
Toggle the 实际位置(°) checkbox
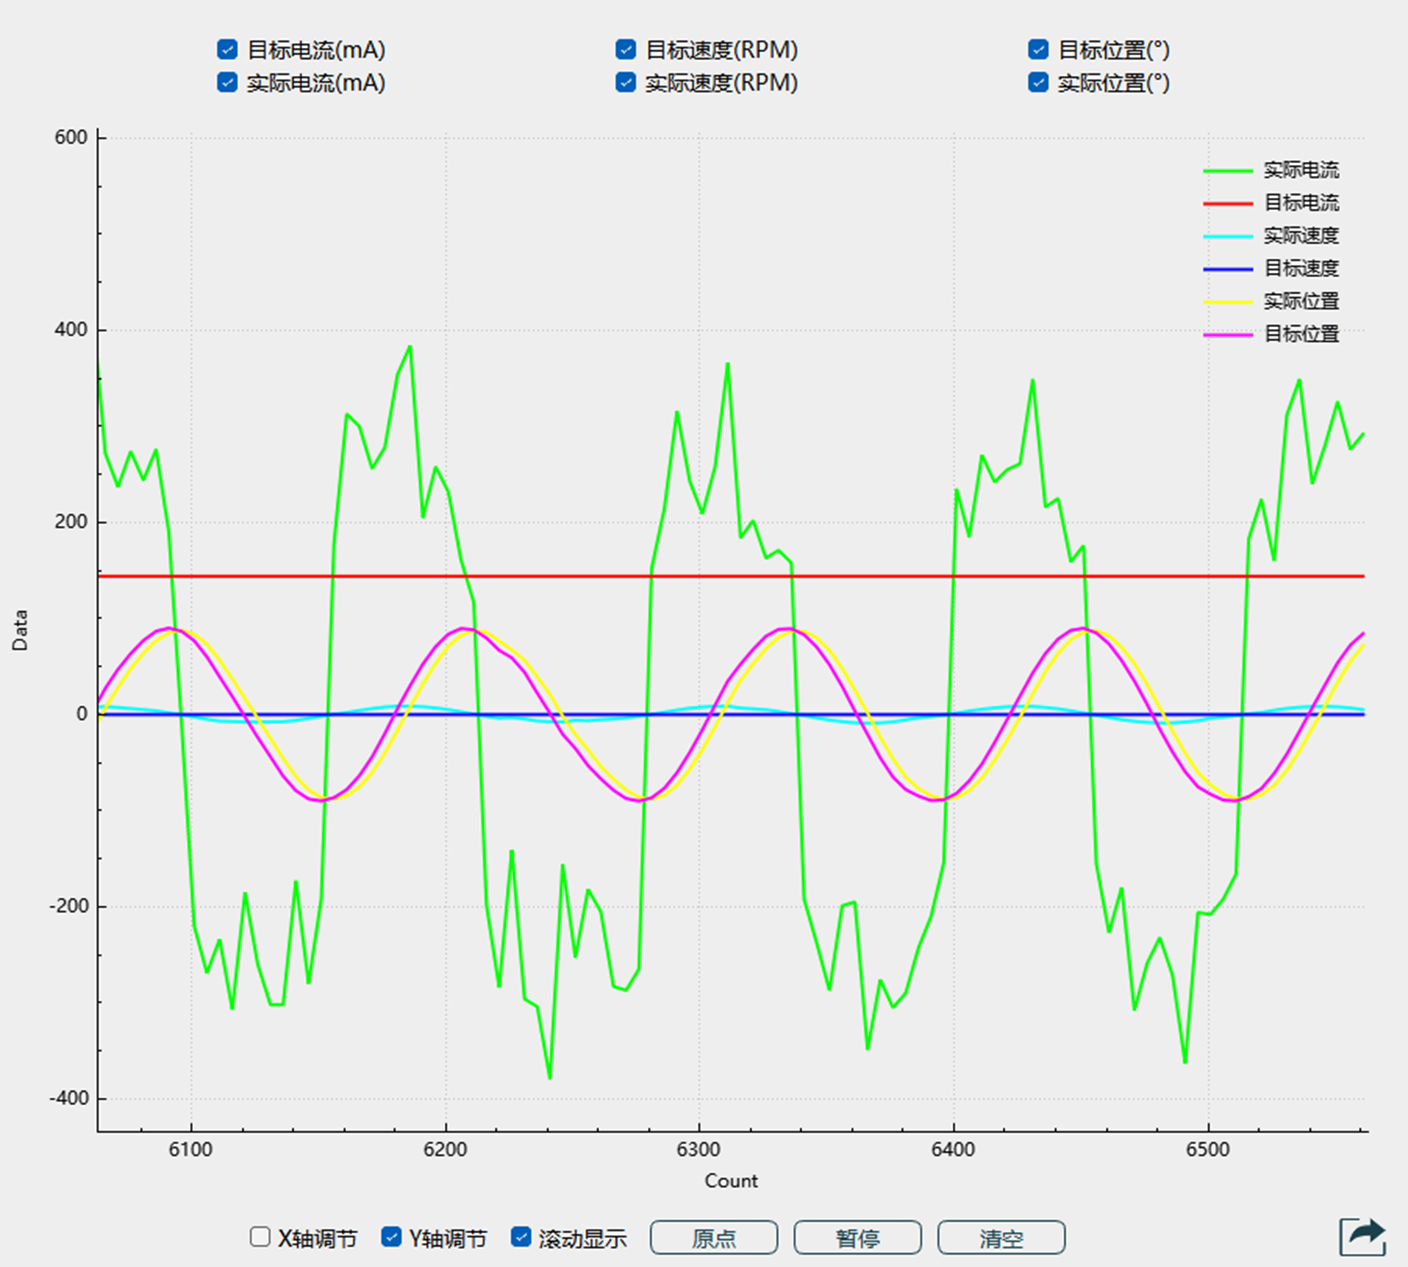1039,83
